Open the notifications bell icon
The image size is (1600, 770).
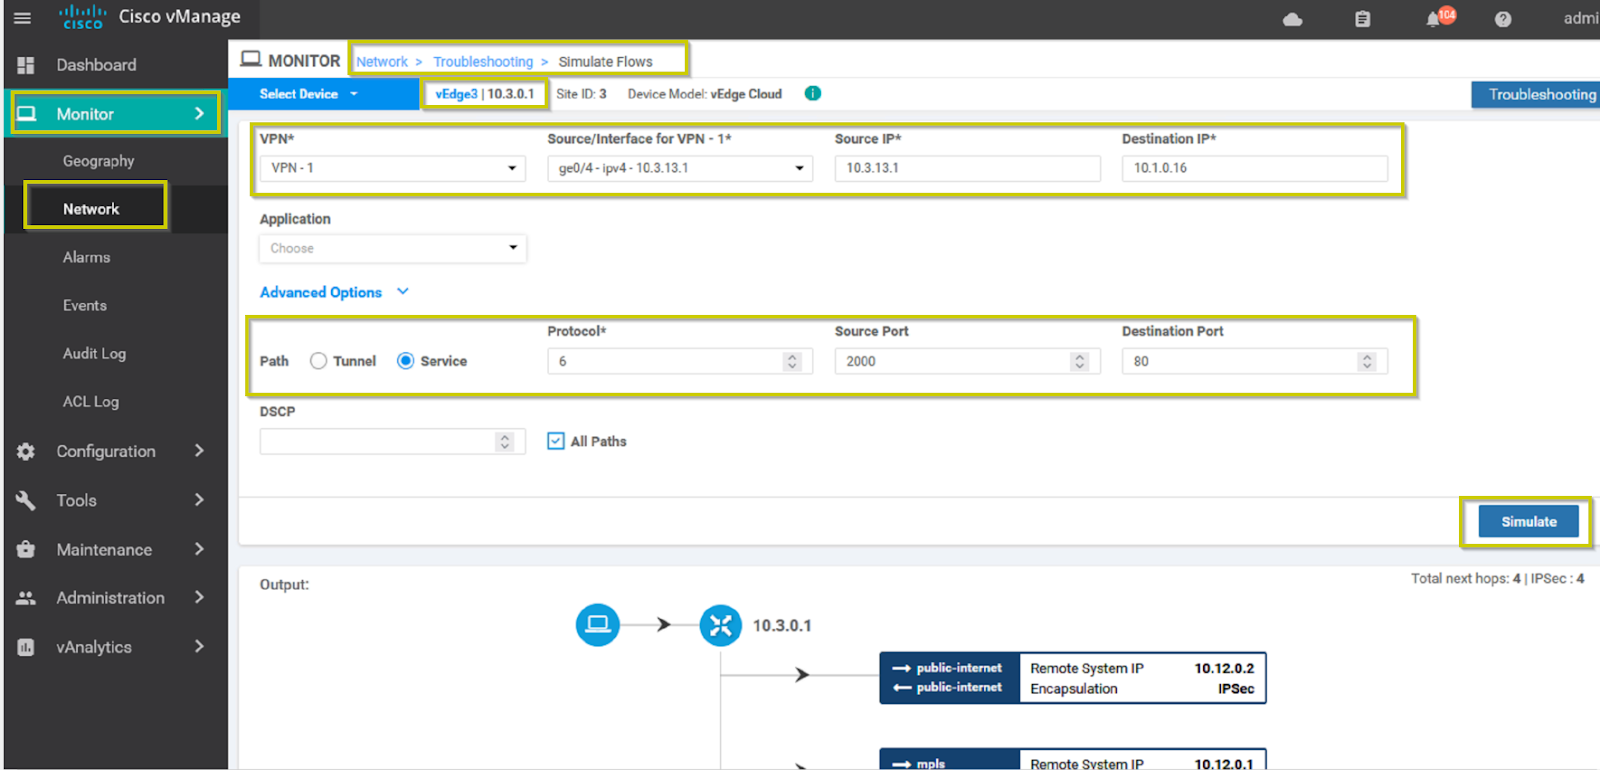click(x=1435, y=19)
